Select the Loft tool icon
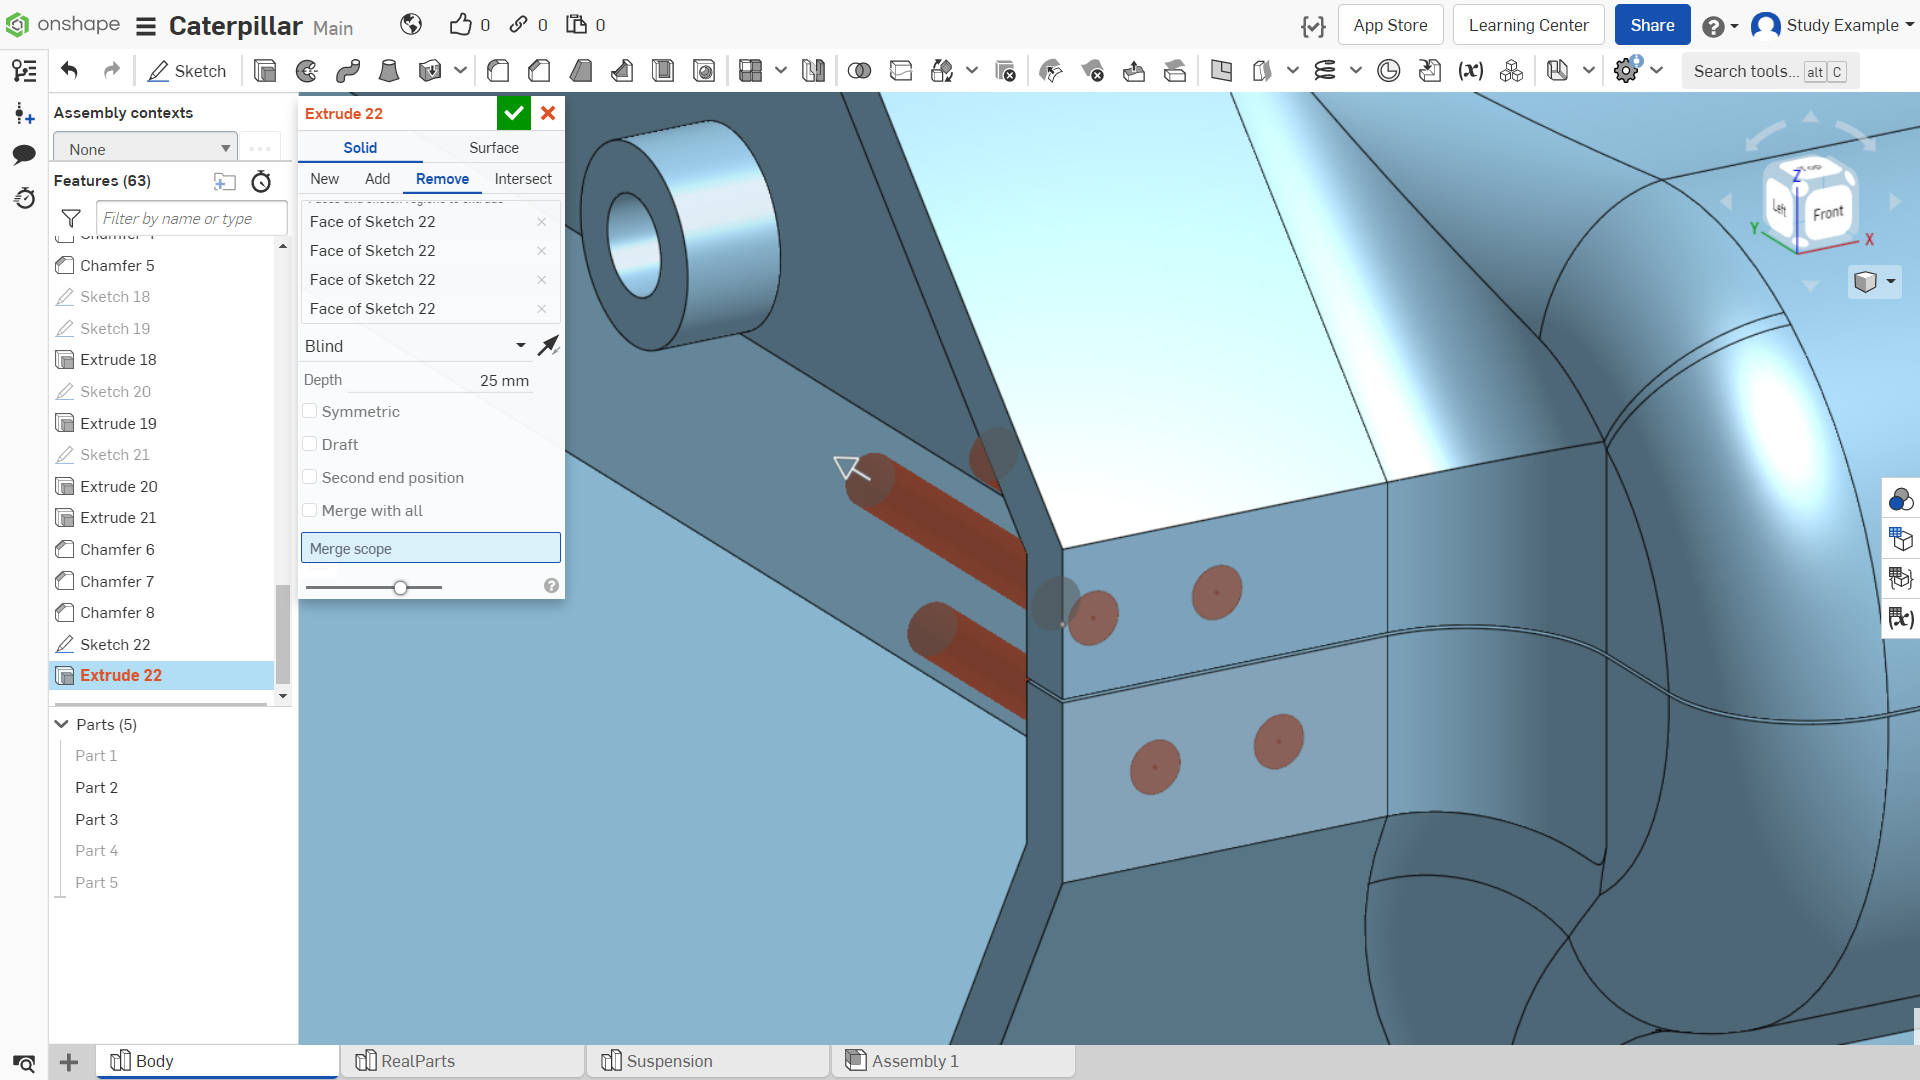 pos(389,71)
